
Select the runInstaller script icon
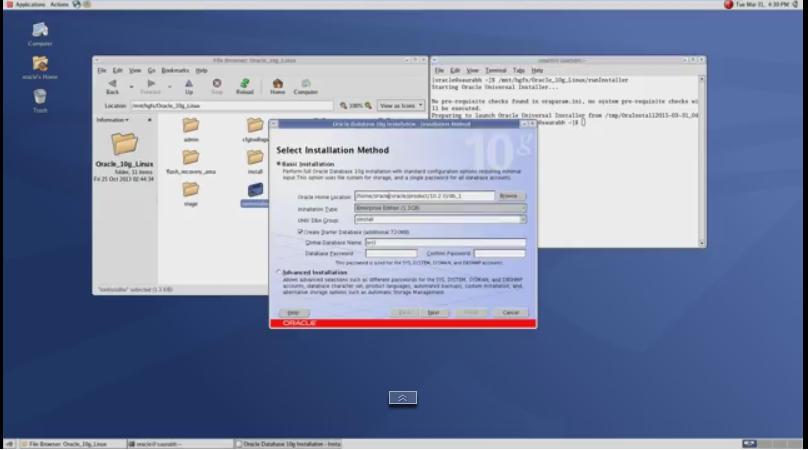255,190
